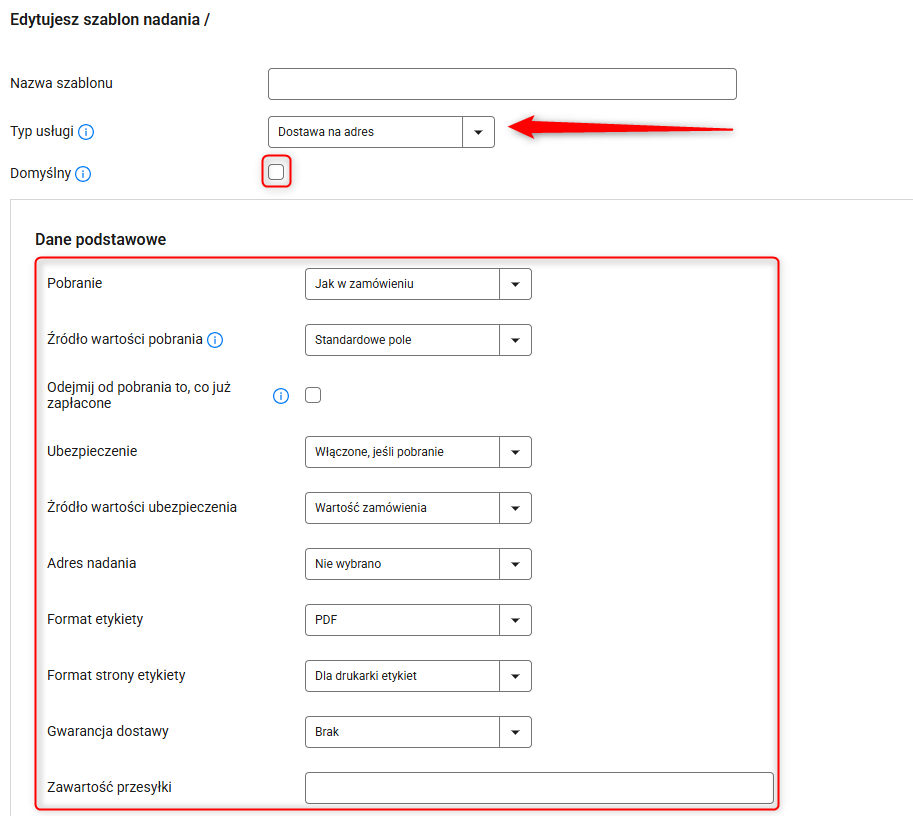Screen dimensions: 913x816
Task: Click info icon for Odejmij od pobrania
Action: tap(281, 396)
